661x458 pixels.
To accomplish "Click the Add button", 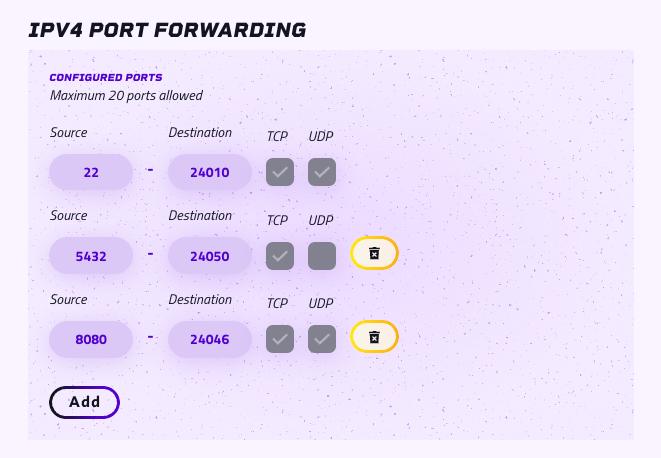I will point(85,402).
